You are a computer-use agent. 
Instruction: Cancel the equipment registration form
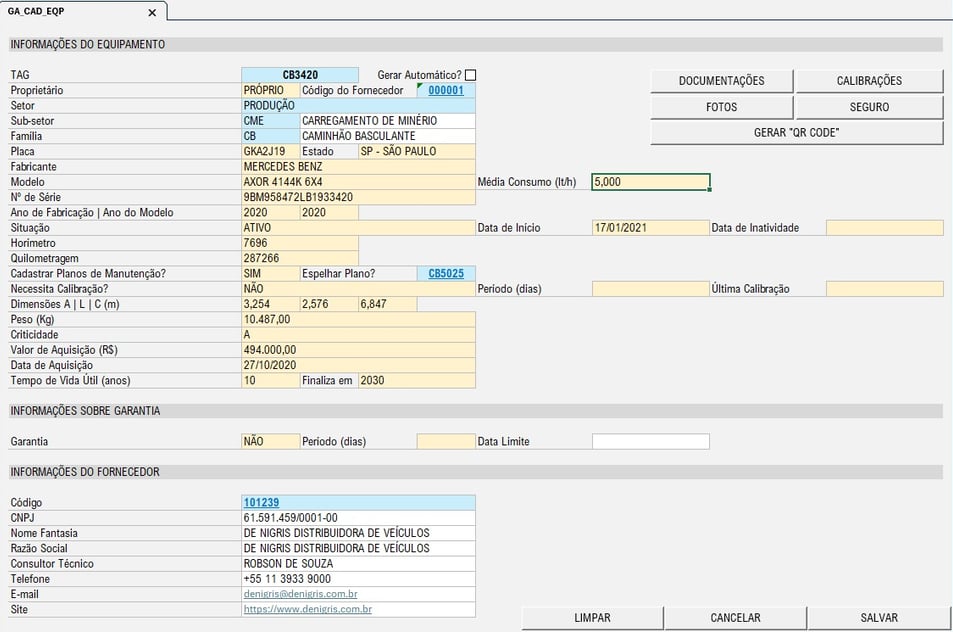click(735, 618)
